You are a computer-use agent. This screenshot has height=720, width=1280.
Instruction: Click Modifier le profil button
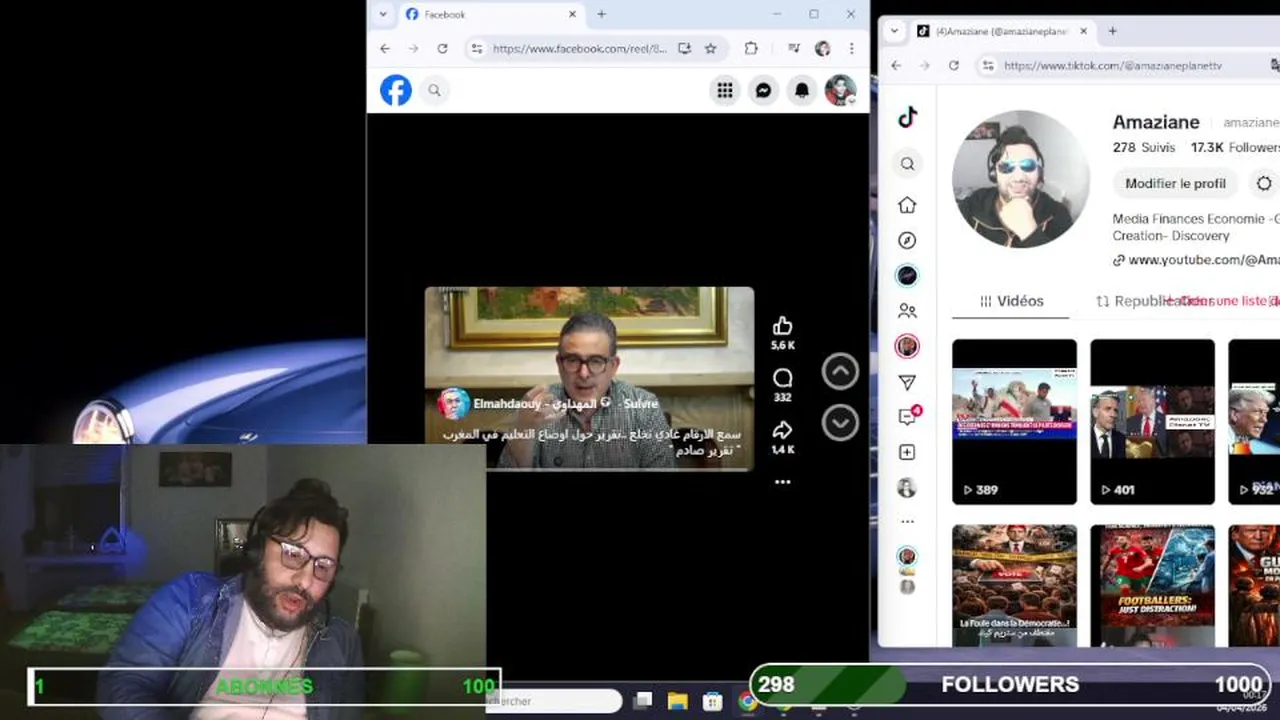tap(1175, 183)
